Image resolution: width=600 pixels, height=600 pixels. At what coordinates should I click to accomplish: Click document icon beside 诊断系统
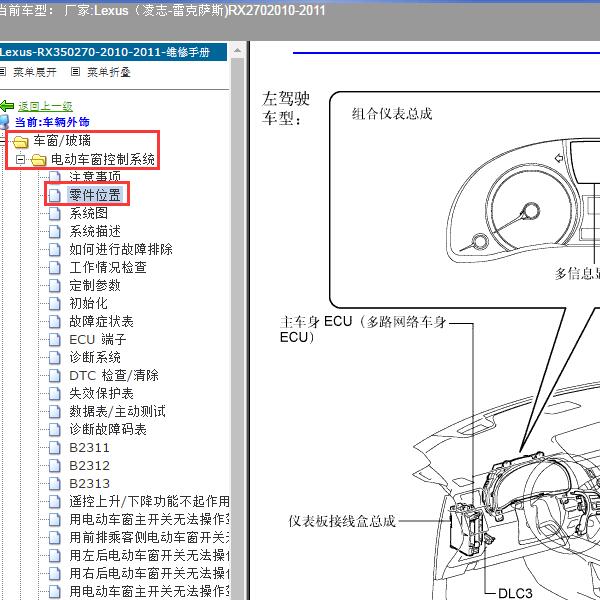(x=55, y=357)
